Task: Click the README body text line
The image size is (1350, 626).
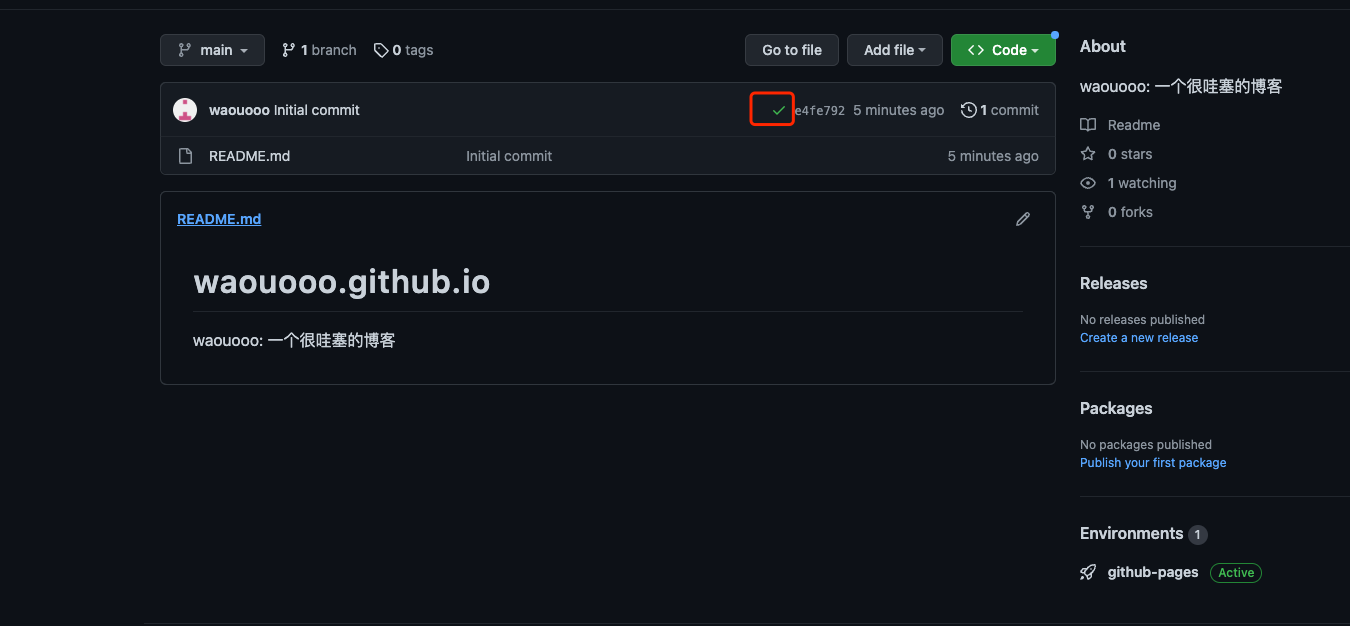Action: click(x=294, y=341)
